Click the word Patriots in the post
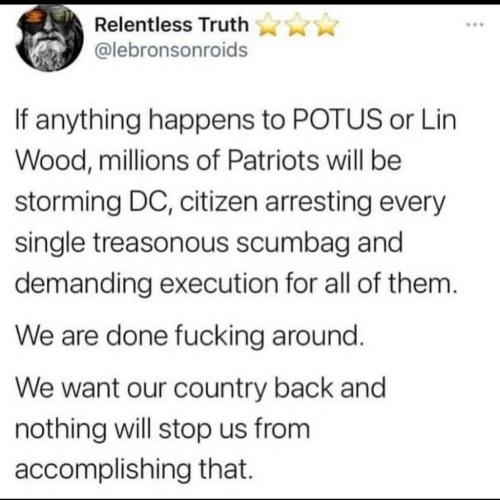500x500 pixels. pos(273,161)
